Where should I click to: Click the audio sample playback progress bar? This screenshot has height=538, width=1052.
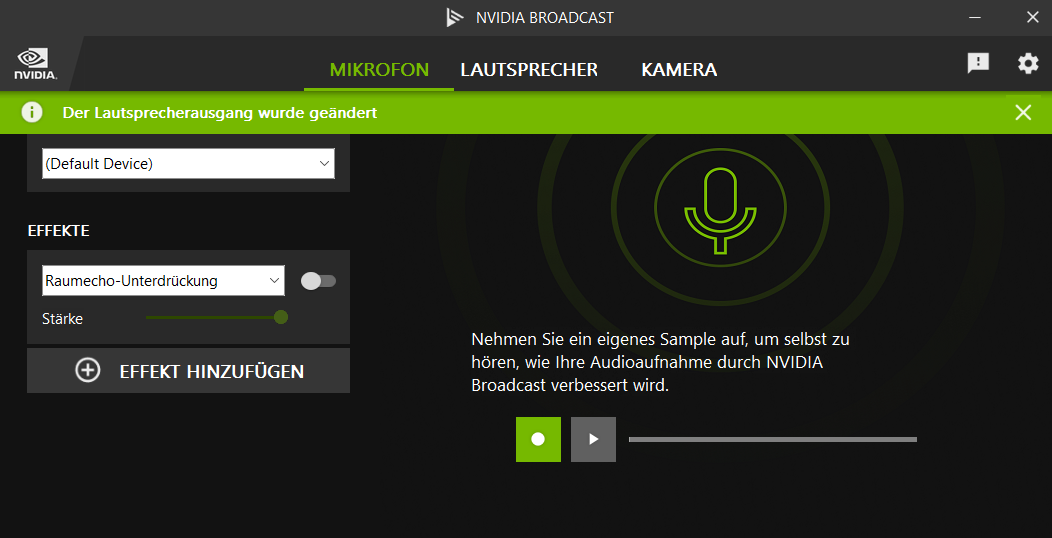[773, 439]
